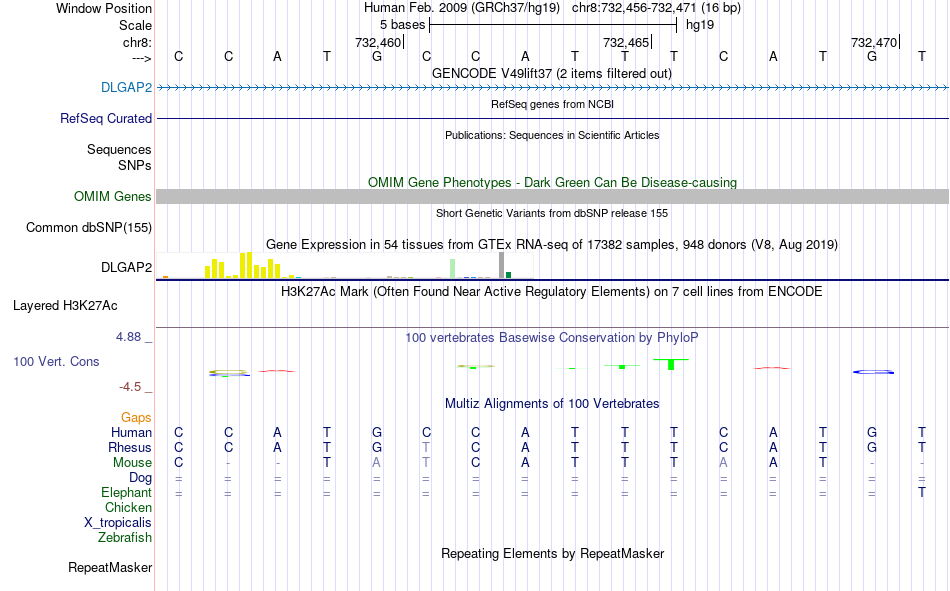Image resolution: width=950 pixels, height=591 pixels.
Task: Click the Scale track label
Action: 135,25
